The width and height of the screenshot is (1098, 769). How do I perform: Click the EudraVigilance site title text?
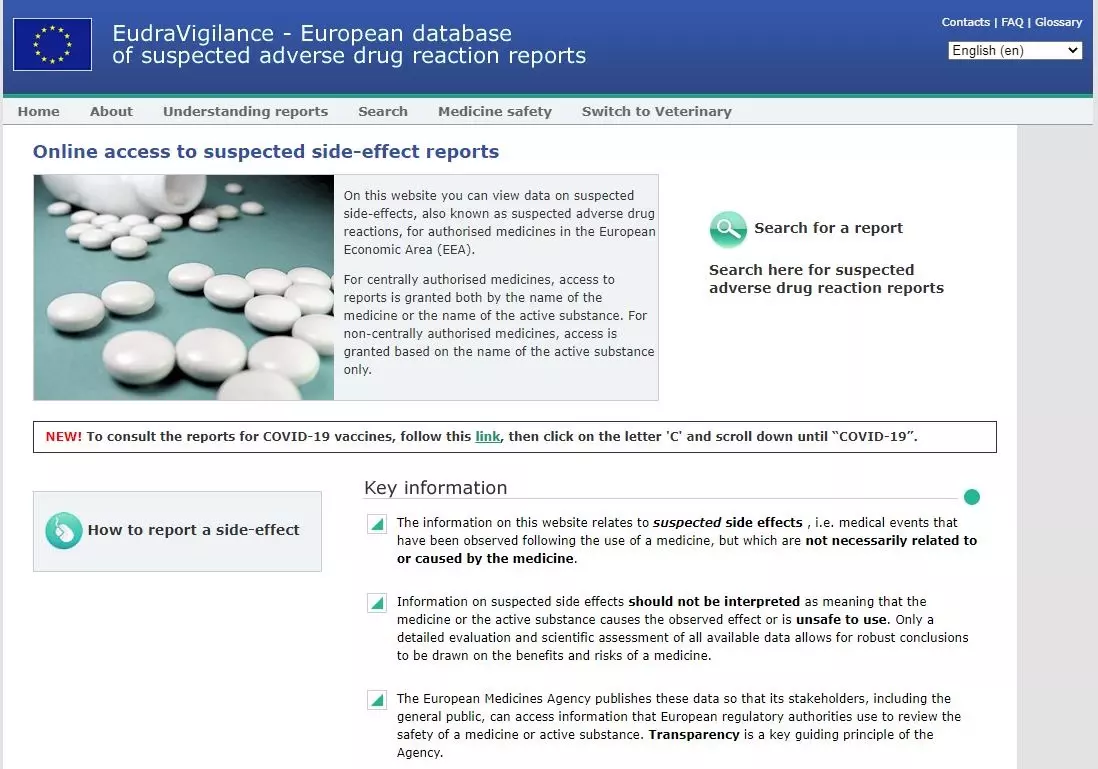349,44
